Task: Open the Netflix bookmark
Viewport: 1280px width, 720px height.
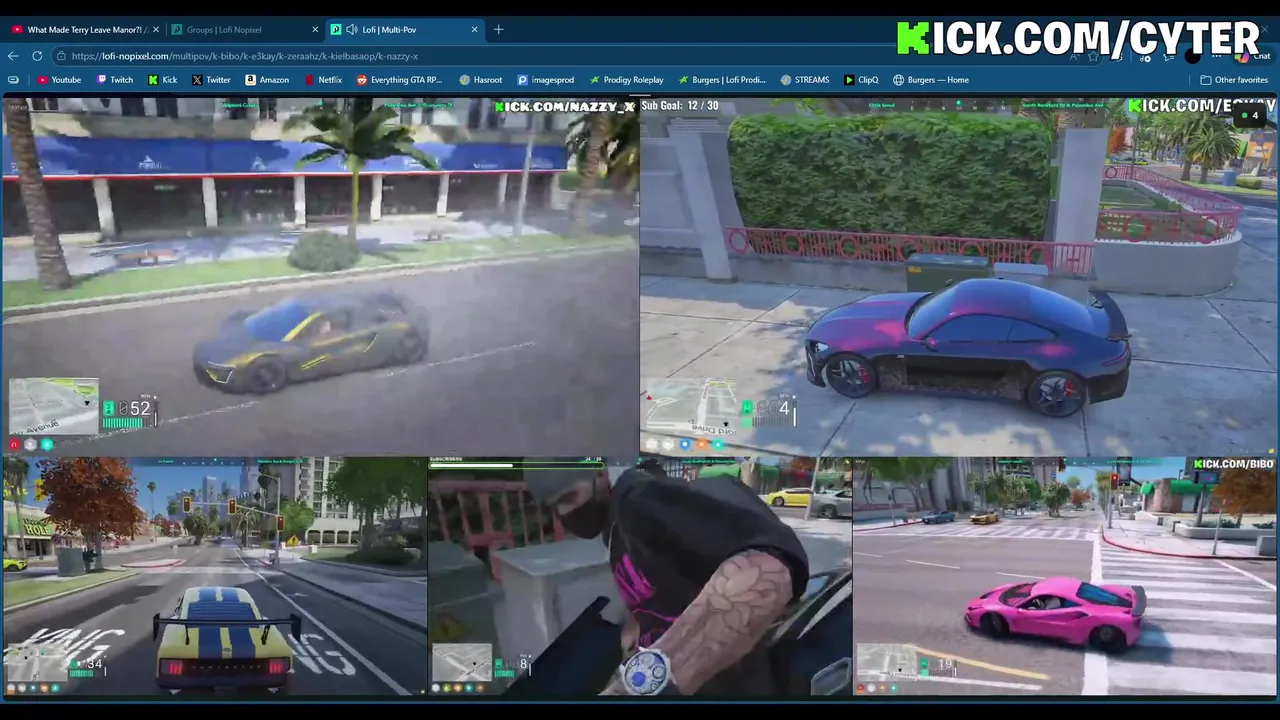Action: click(323, 80)
